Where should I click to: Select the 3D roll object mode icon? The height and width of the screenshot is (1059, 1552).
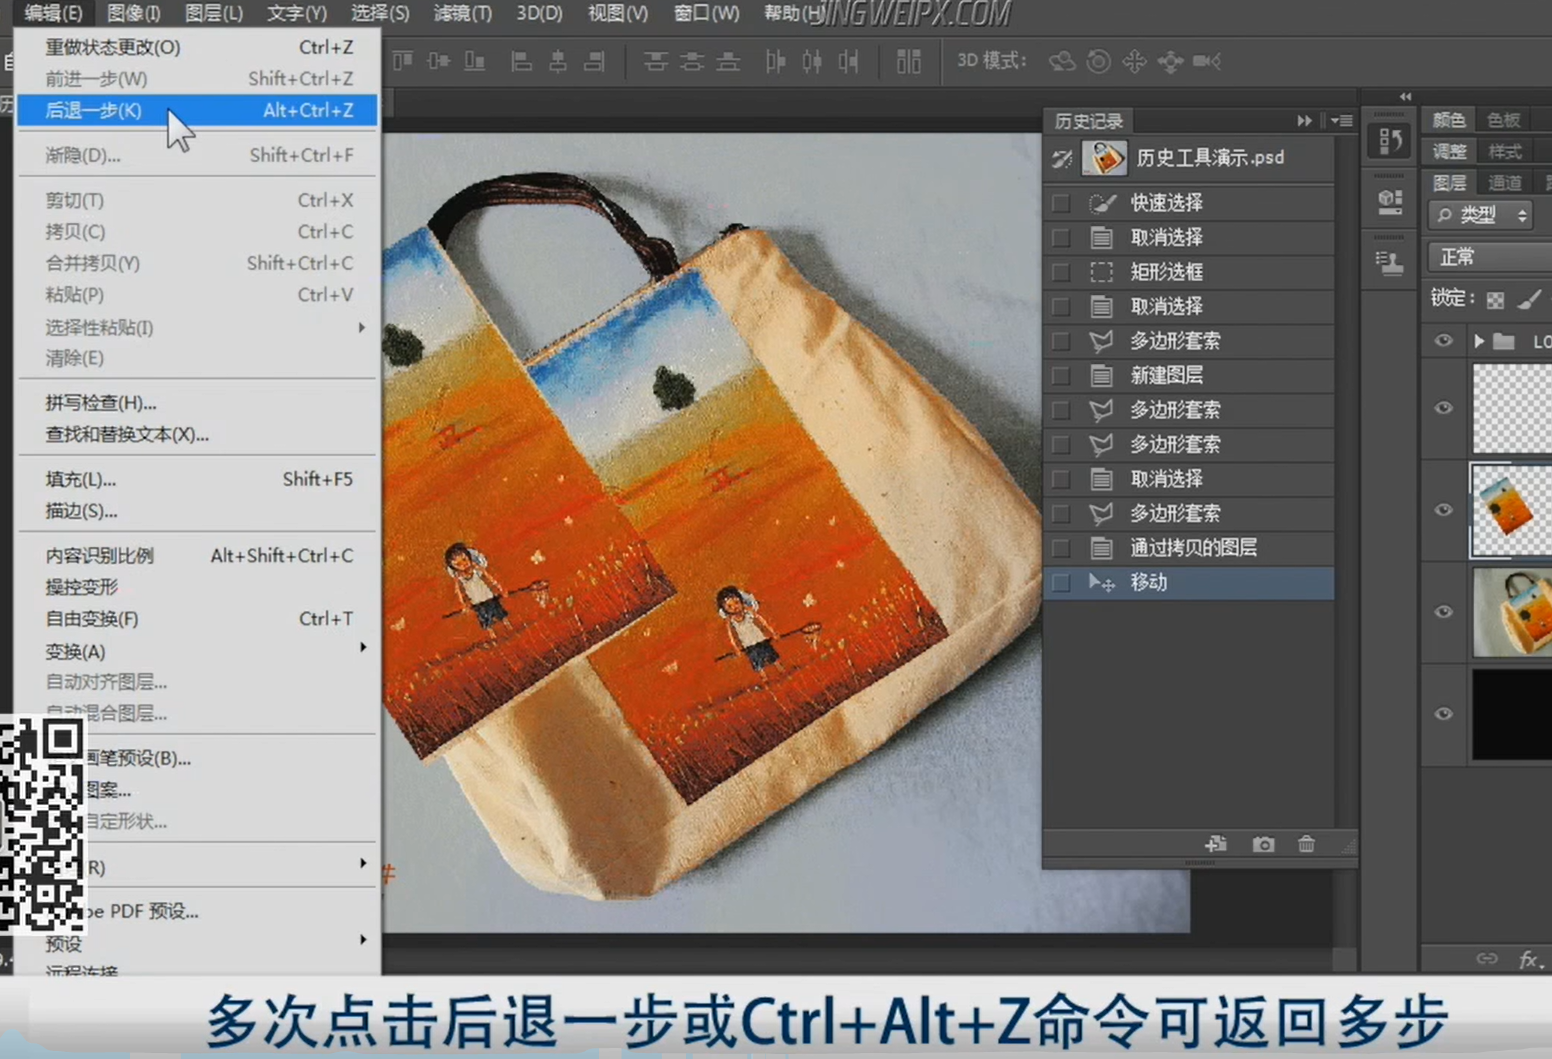coord(1098,61)
